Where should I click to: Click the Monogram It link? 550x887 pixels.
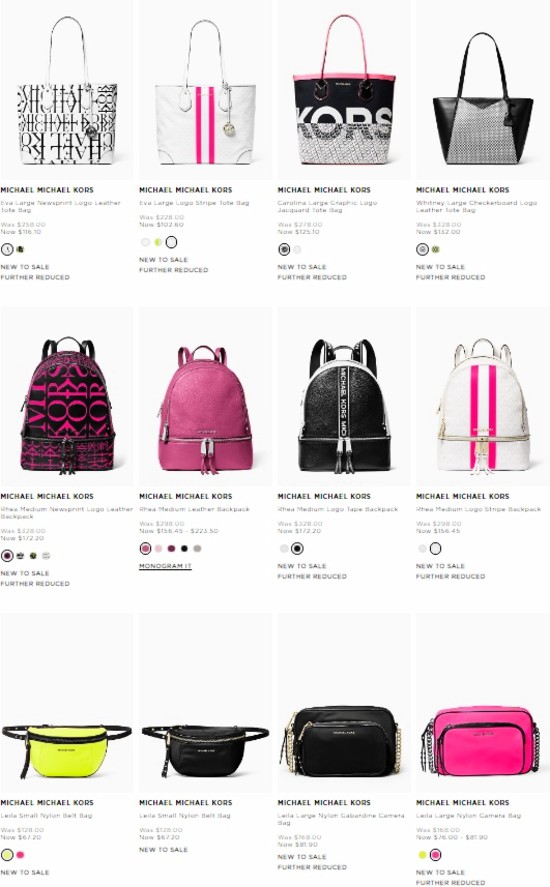coord(165,566)
